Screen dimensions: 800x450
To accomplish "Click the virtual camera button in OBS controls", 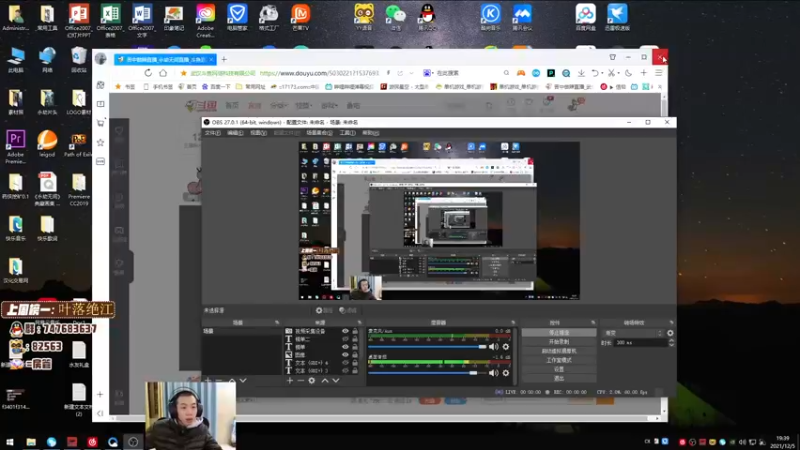I will (559, 351).
